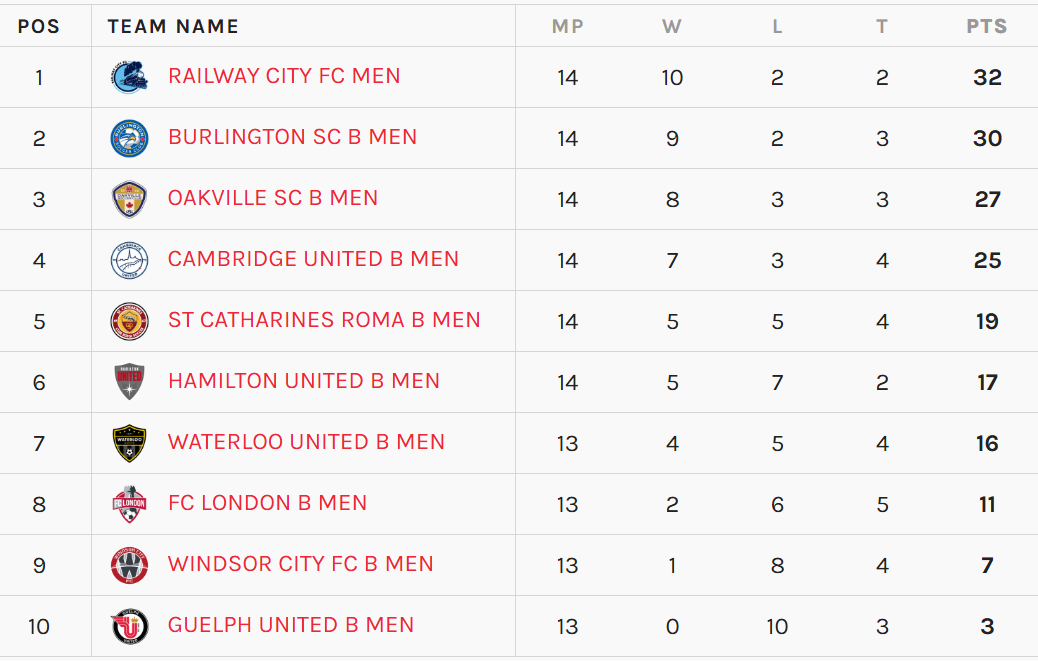The width and height of the screenshot is (1038, 661).
Task: Visit St Catharines Roma B Men page
Action: (x=324, y=320)
